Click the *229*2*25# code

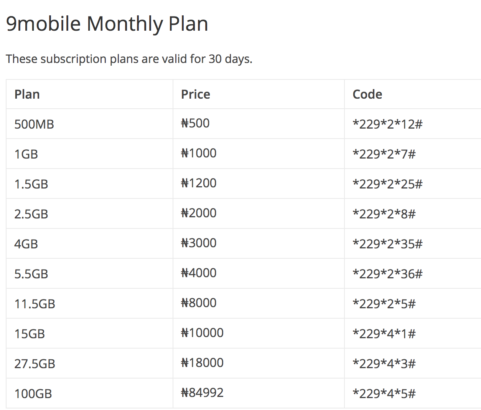[388, 184]
